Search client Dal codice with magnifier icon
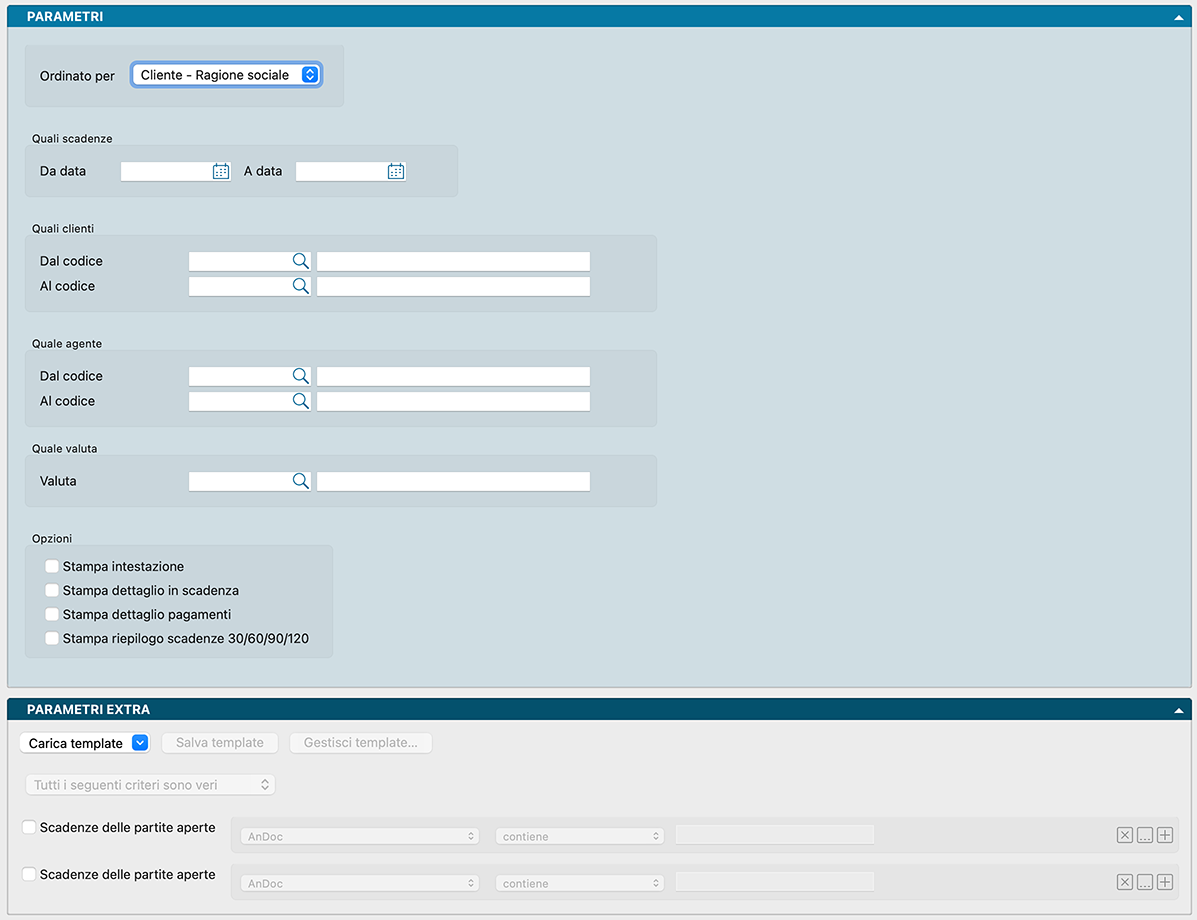The image size is (1197, 920). (300, 261)
